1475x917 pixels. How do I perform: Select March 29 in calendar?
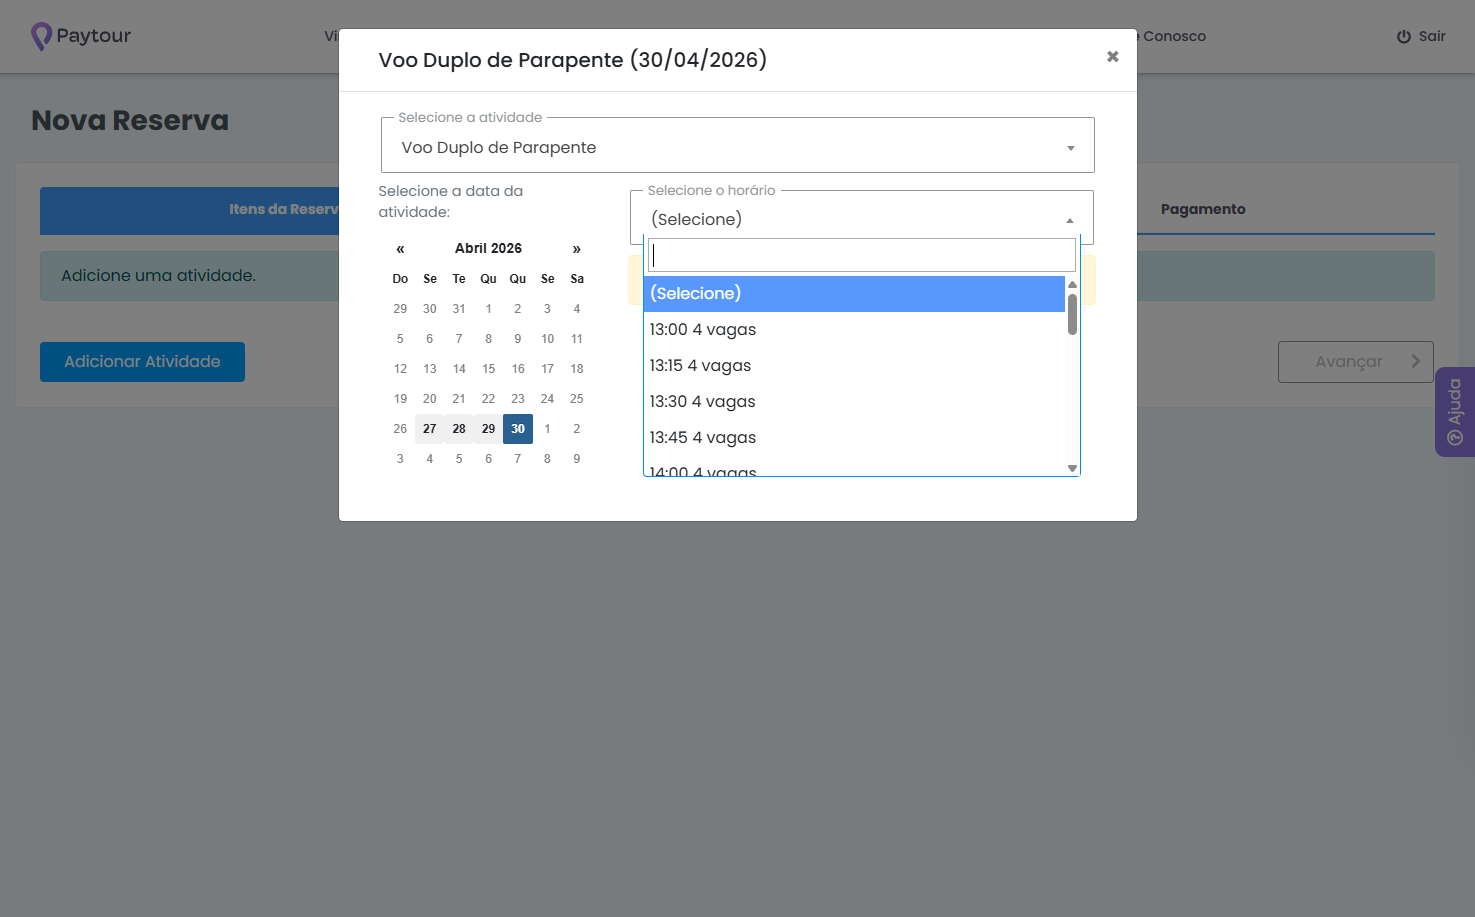tap(400, 309)
